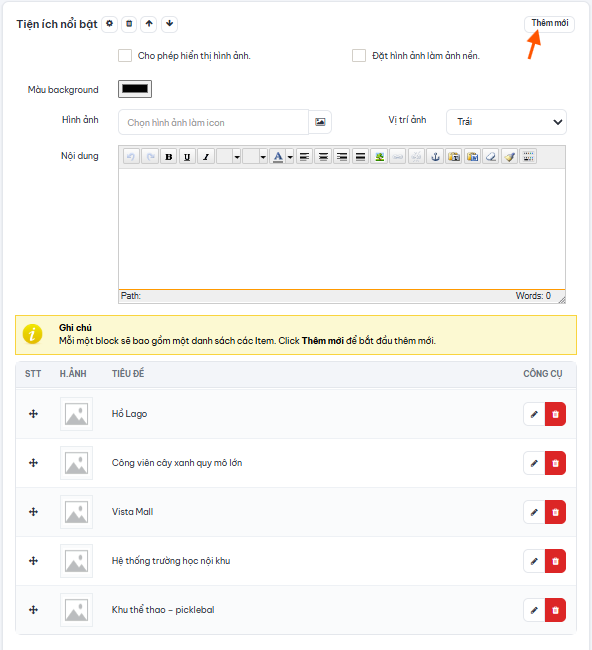Edit Hệ thống trường học nội khu
This screenshot has width=592, height=650.
pyautogui.click(x=534, y=561)
